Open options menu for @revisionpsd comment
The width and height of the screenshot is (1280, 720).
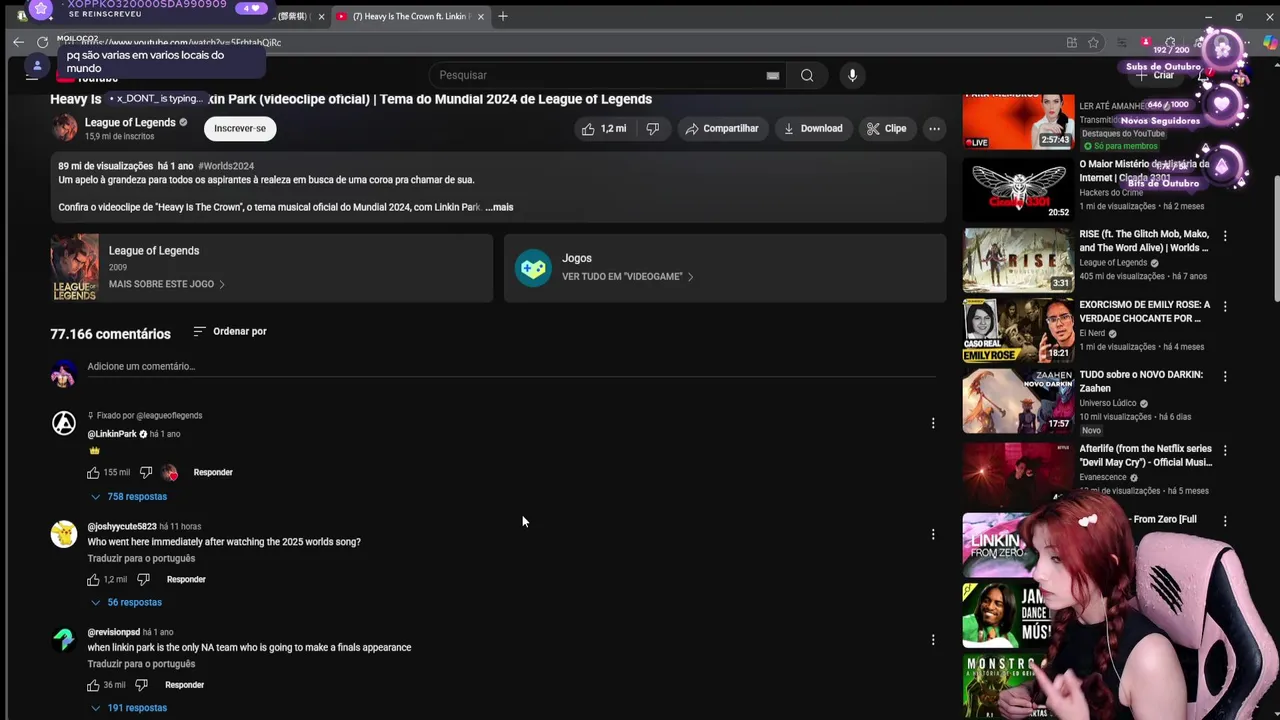(x=933, y=640)
